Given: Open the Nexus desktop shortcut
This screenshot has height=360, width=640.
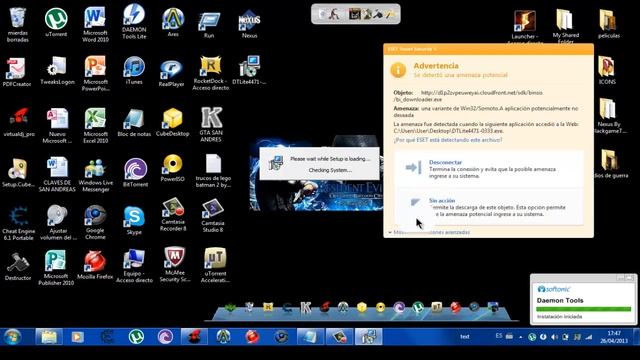Looking at the screenshot, I should click(249, 21).
